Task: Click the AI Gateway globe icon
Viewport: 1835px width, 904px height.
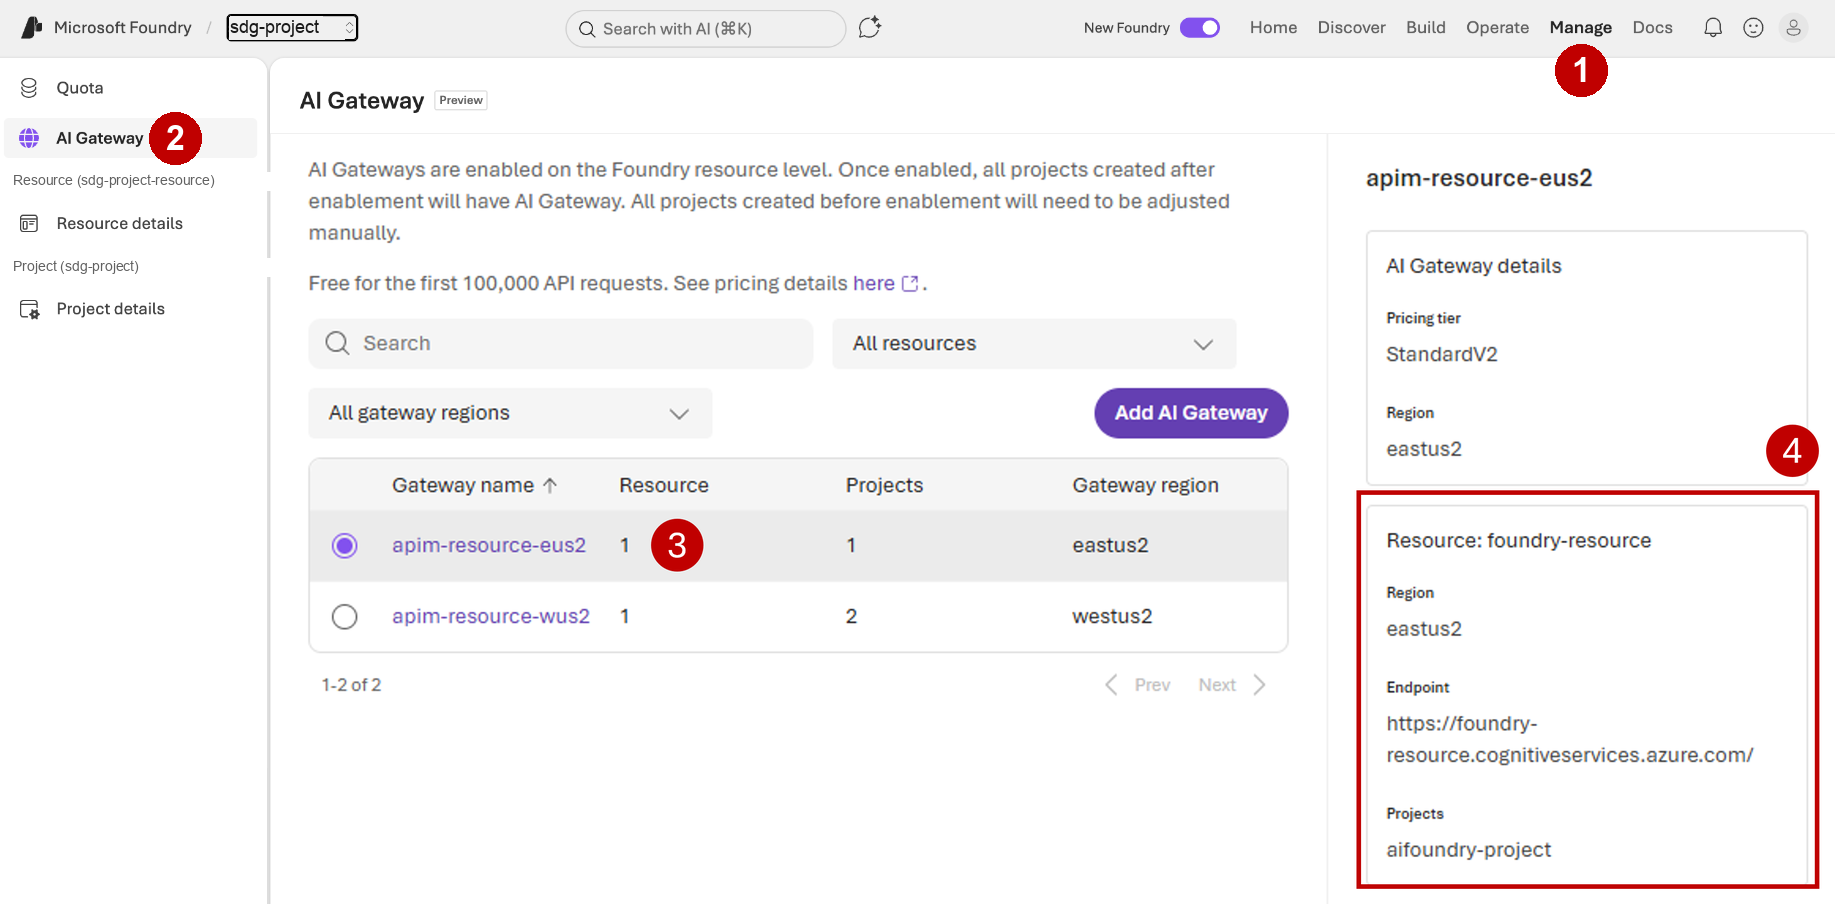Action: [x=29, y=138]
